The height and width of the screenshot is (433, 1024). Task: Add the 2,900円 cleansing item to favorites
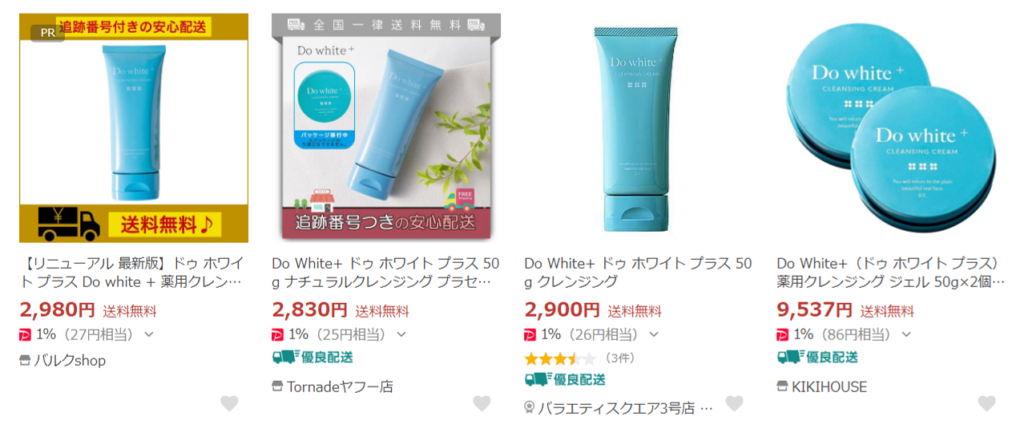tap(734, 404)
